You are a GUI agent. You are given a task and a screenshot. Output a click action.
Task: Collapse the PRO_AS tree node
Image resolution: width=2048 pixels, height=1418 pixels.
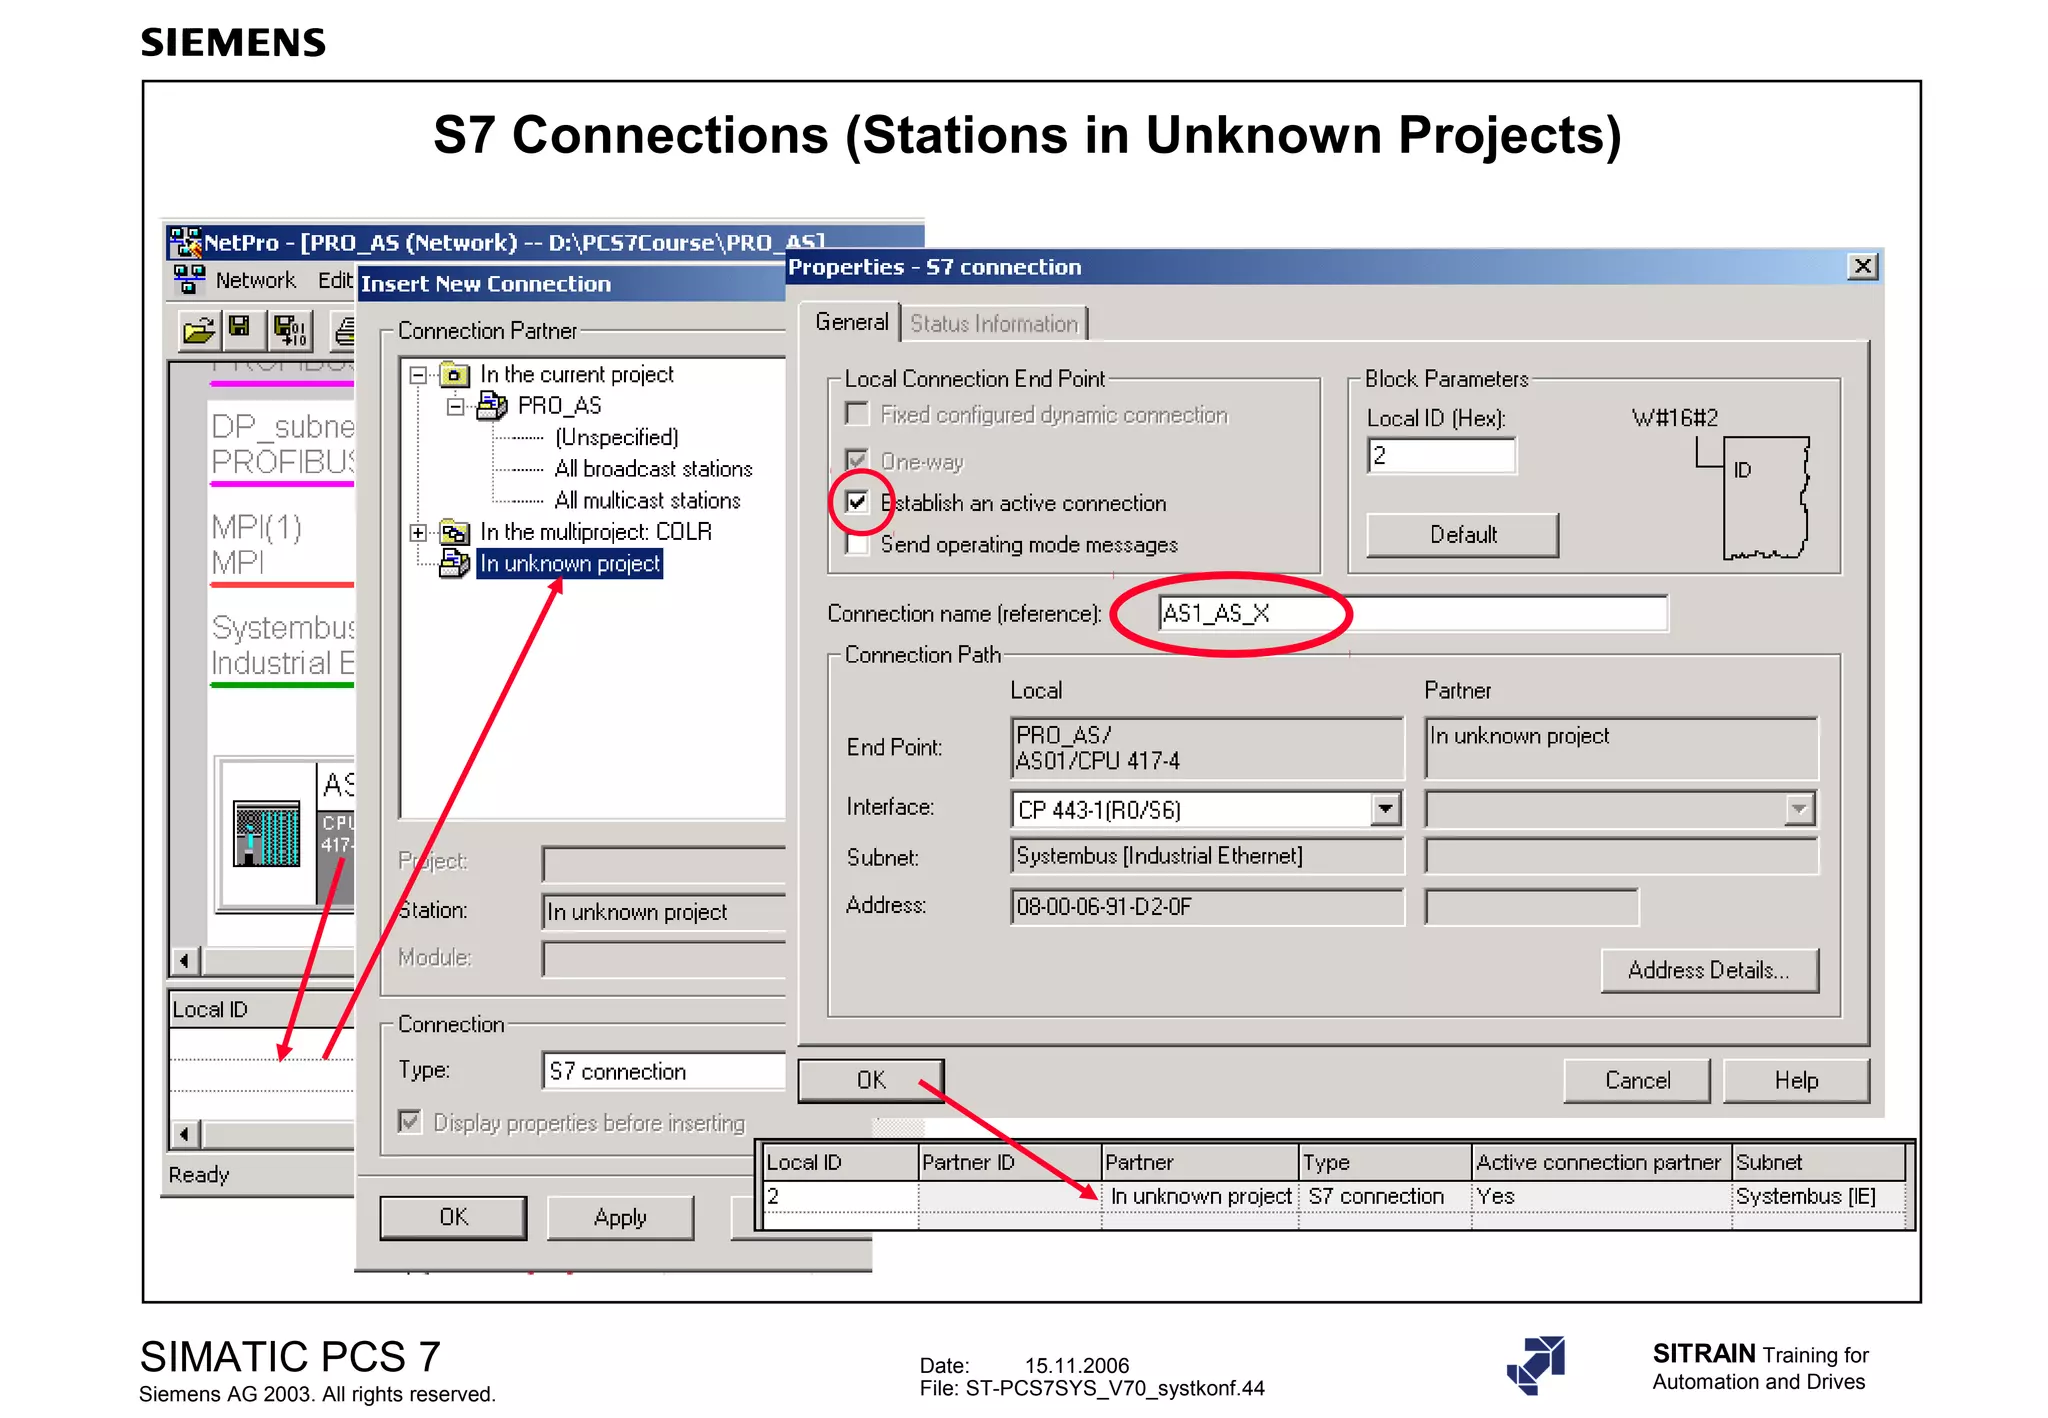pos(455,406)
